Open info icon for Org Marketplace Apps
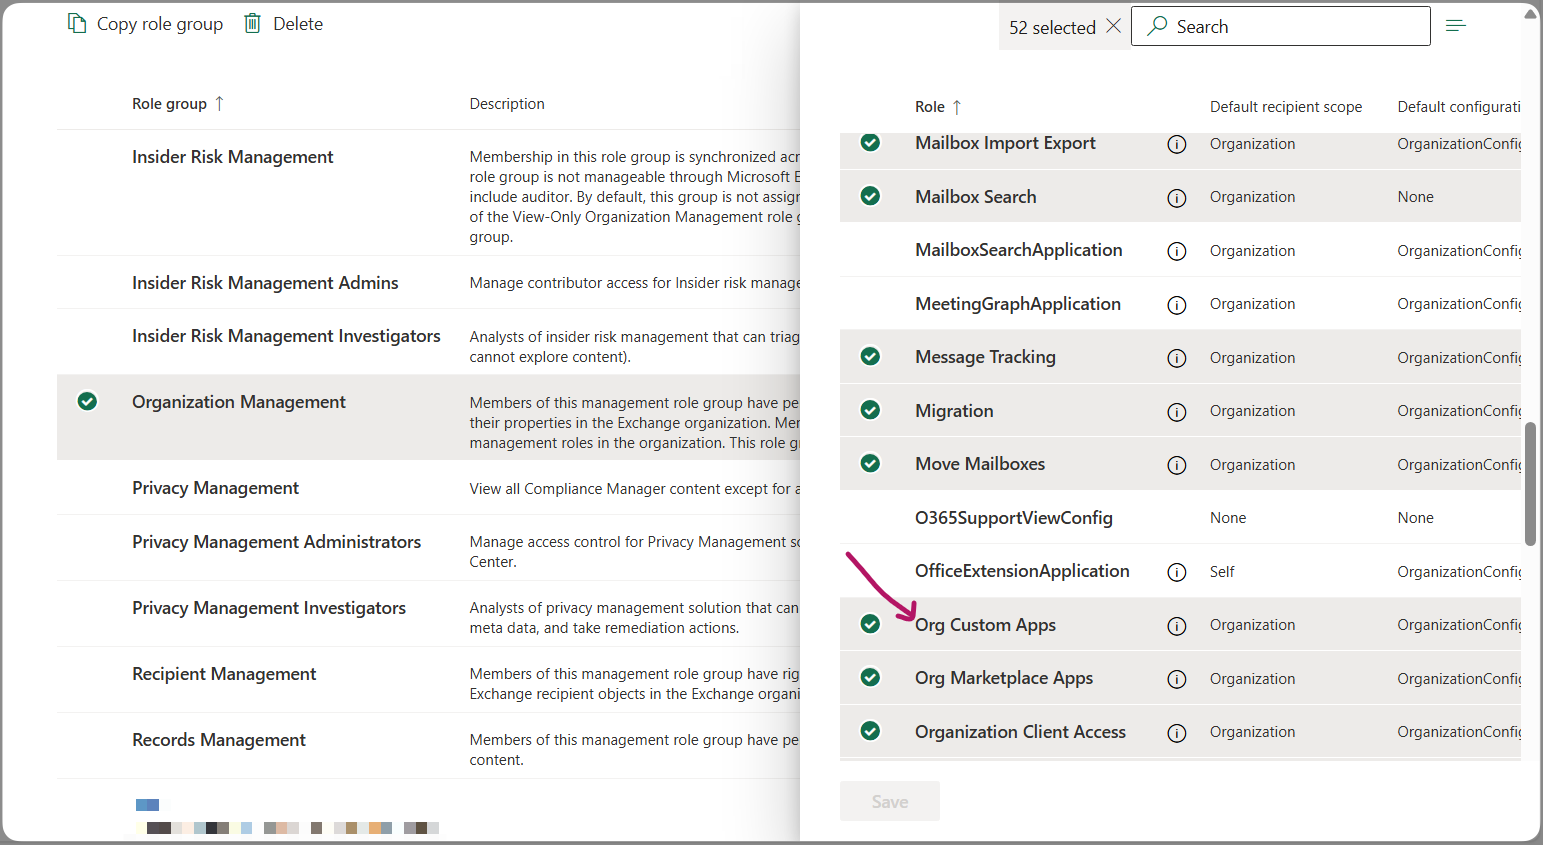This screenshot has width=1543, height=845. point(1177,679)
